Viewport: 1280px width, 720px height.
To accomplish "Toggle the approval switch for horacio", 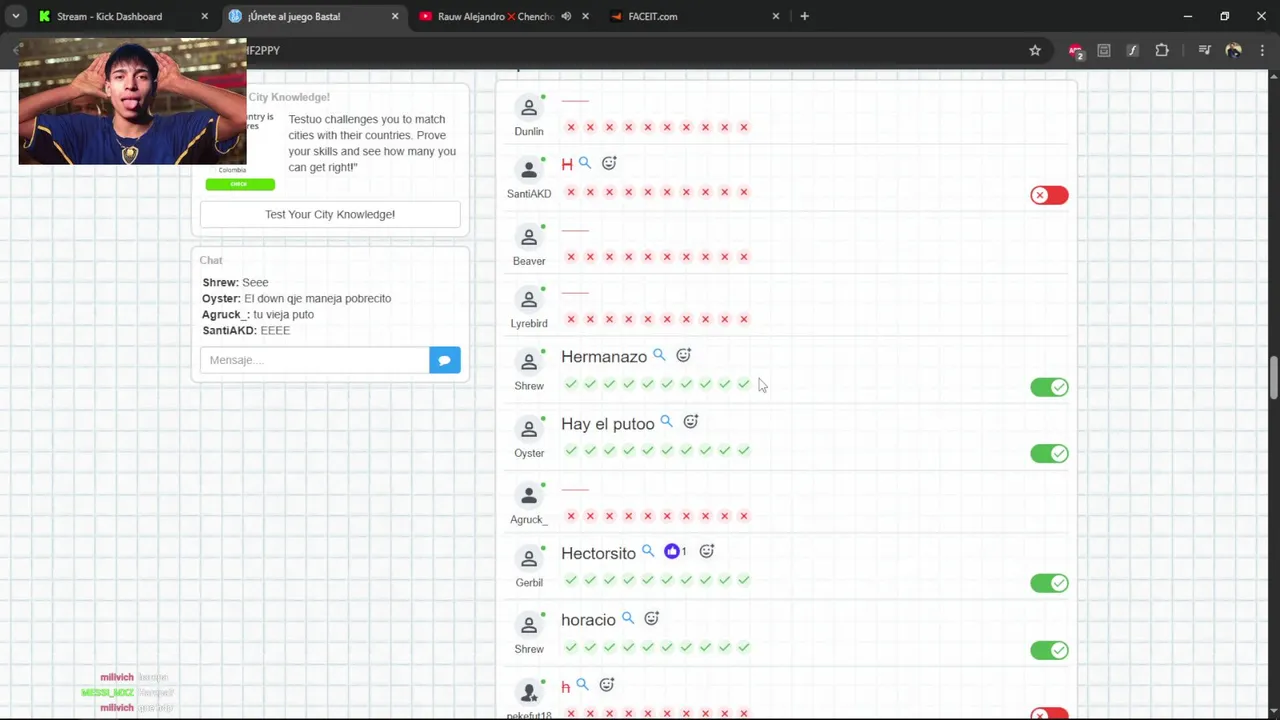I will click(x=1049, y=650).
